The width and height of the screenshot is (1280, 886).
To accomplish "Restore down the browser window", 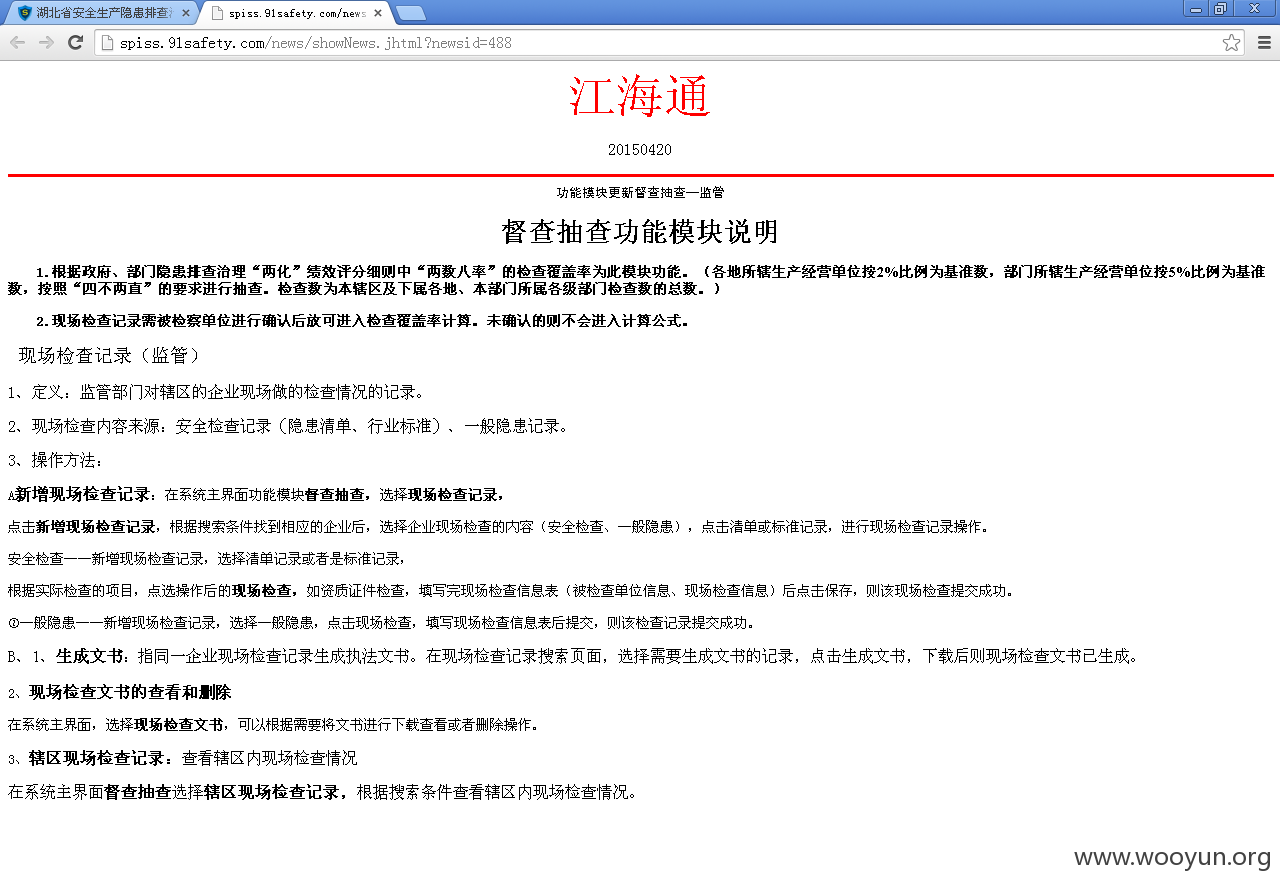I will coord(1220,8).
